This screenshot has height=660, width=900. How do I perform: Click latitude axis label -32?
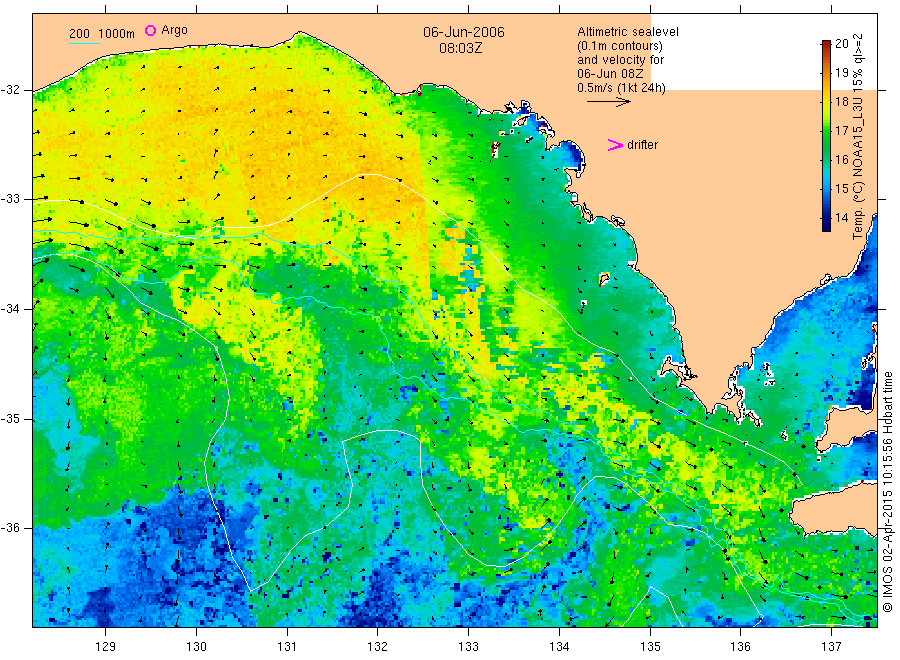[x=10, y=90]
